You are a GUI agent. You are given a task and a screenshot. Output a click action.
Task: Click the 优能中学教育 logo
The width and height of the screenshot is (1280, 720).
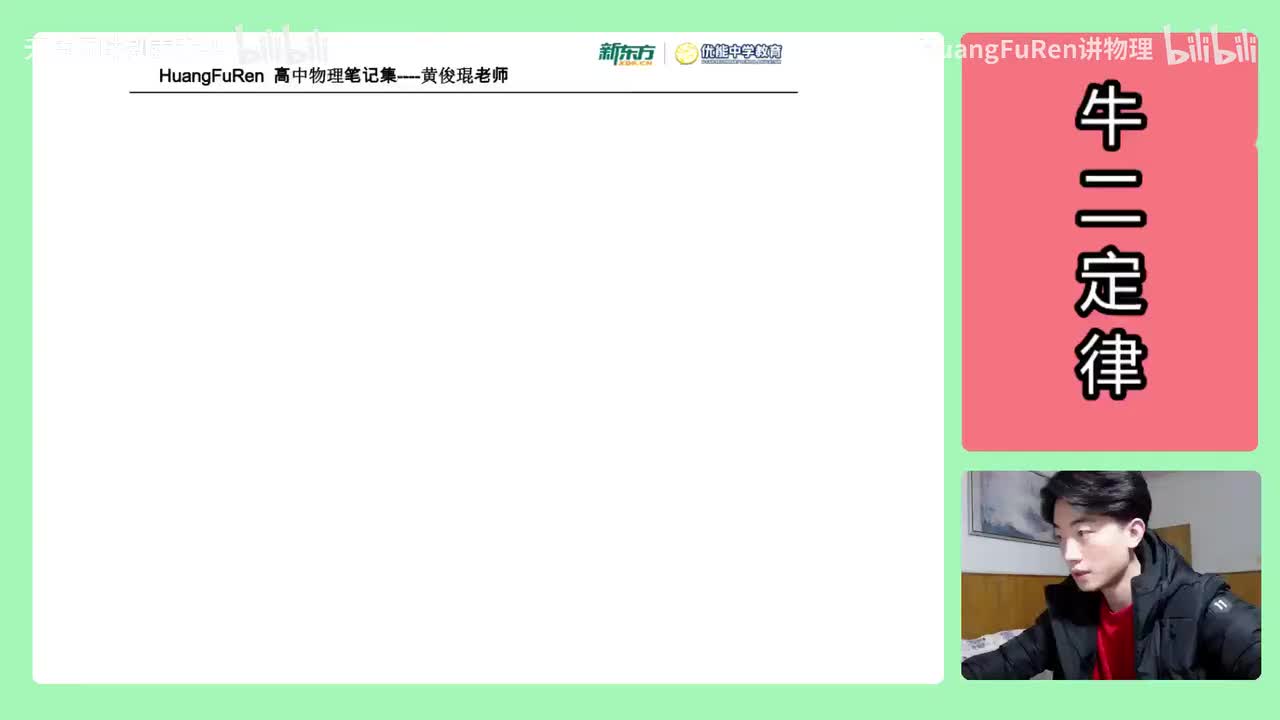point(728,54)
